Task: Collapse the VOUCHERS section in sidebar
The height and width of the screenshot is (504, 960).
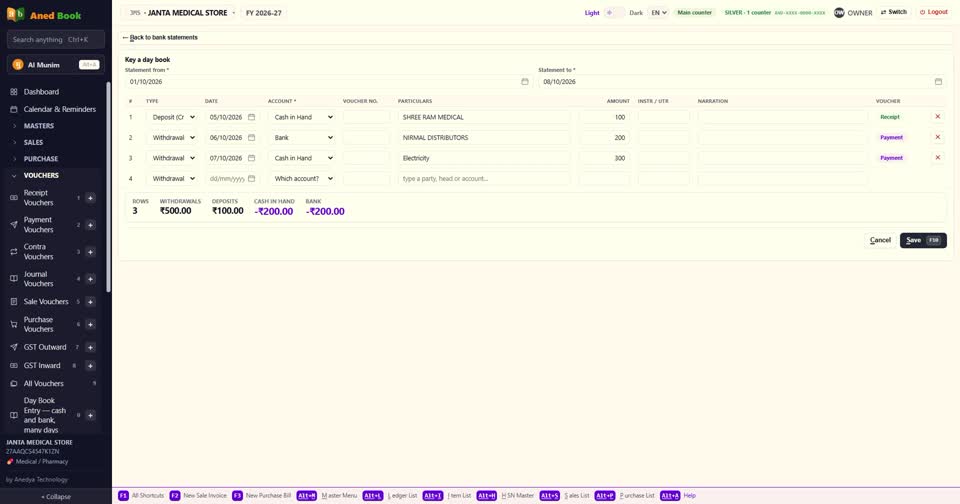Action: point(41,175)
